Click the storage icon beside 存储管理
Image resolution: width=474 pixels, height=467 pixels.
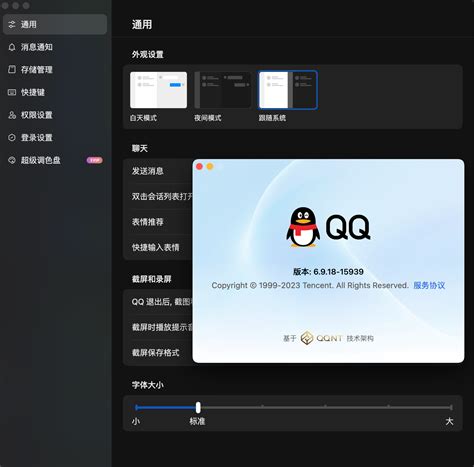(12, 69)
